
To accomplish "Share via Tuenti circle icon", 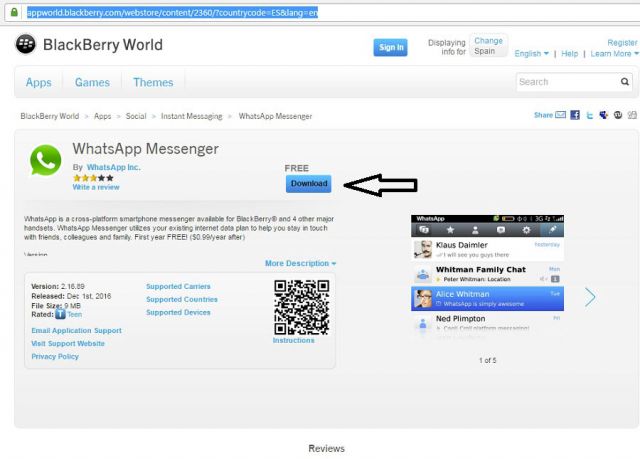I will [618, 115].
